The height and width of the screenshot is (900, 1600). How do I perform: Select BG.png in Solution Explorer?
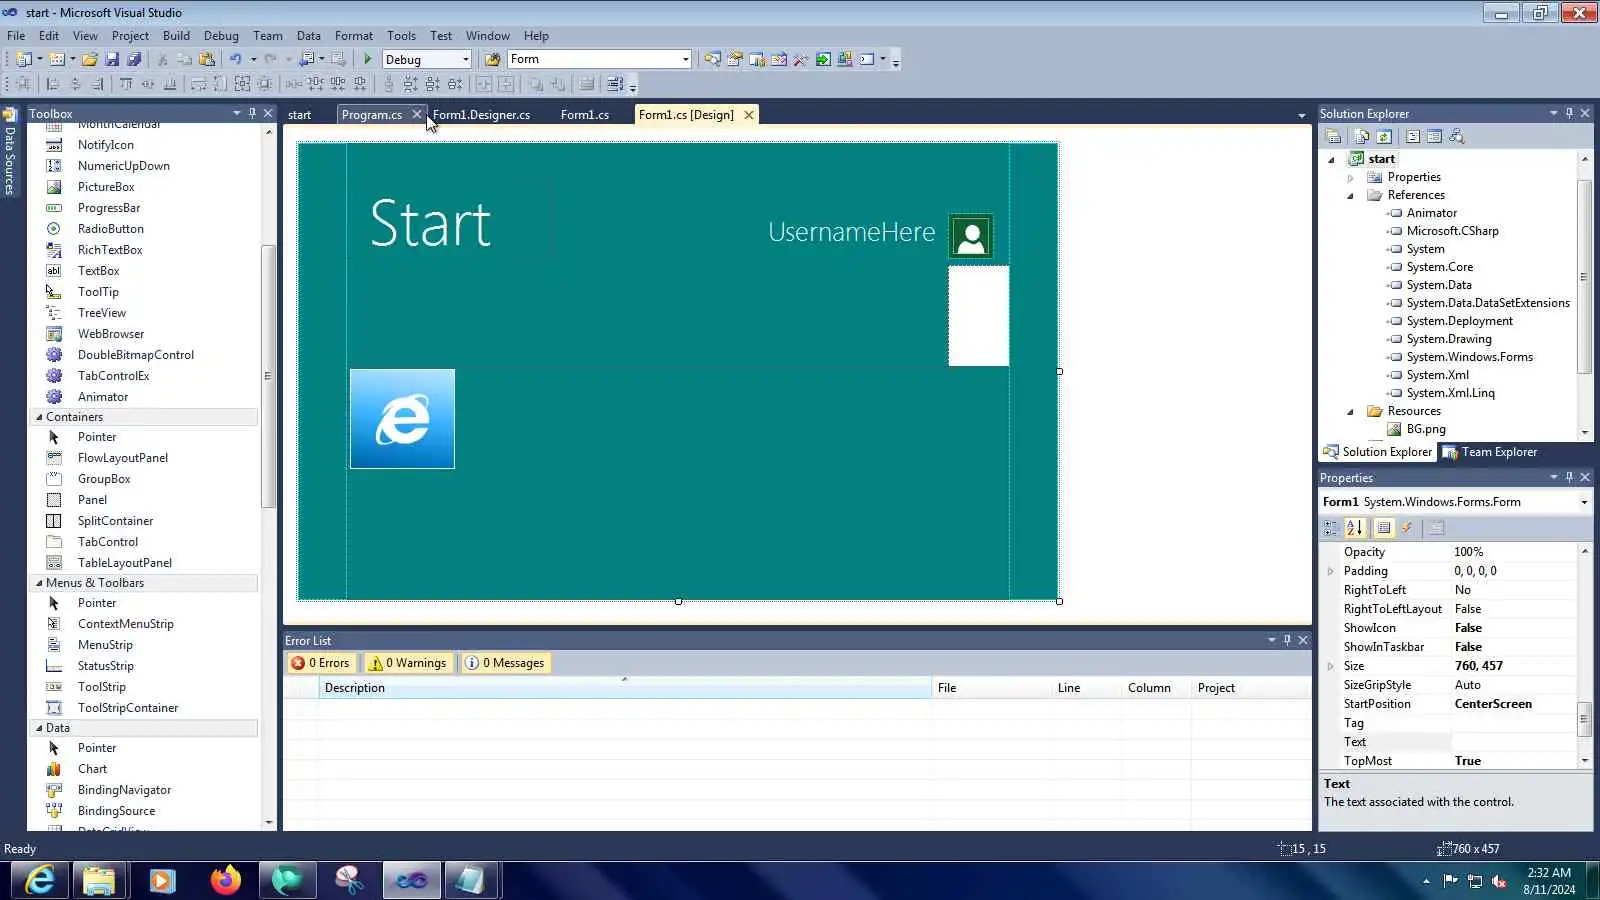pyautogui.click(x=1425, y=430)
